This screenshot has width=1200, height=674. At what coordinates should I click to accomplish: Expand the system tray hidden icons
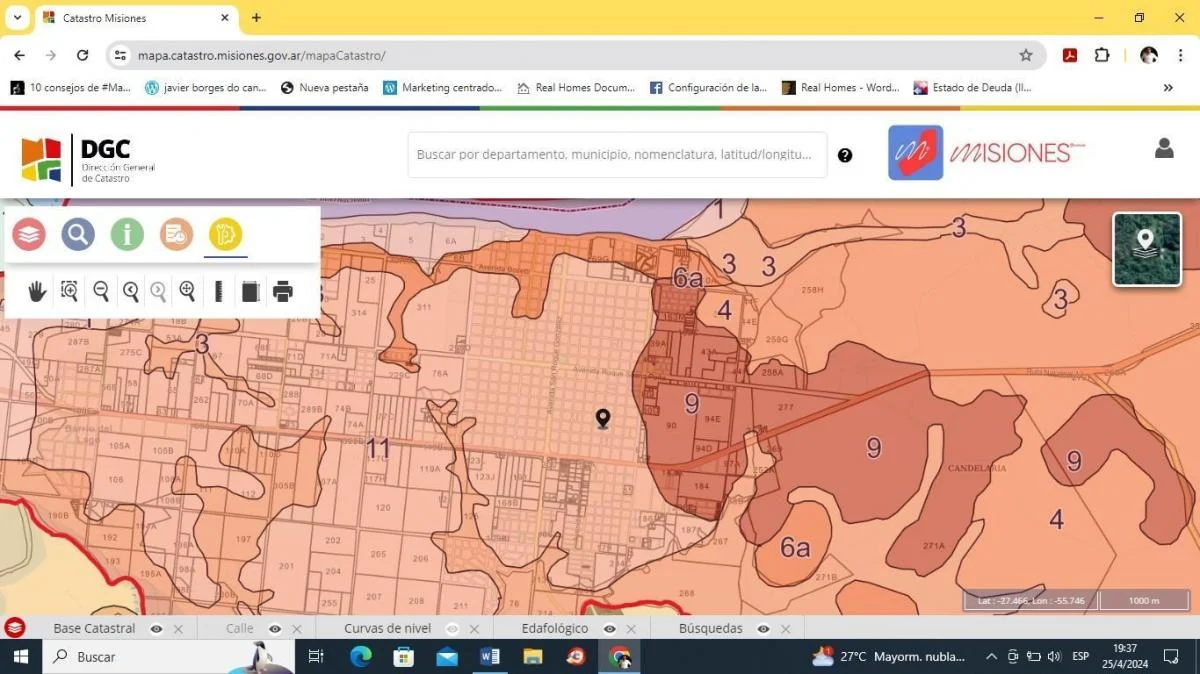tap(991, 657)
